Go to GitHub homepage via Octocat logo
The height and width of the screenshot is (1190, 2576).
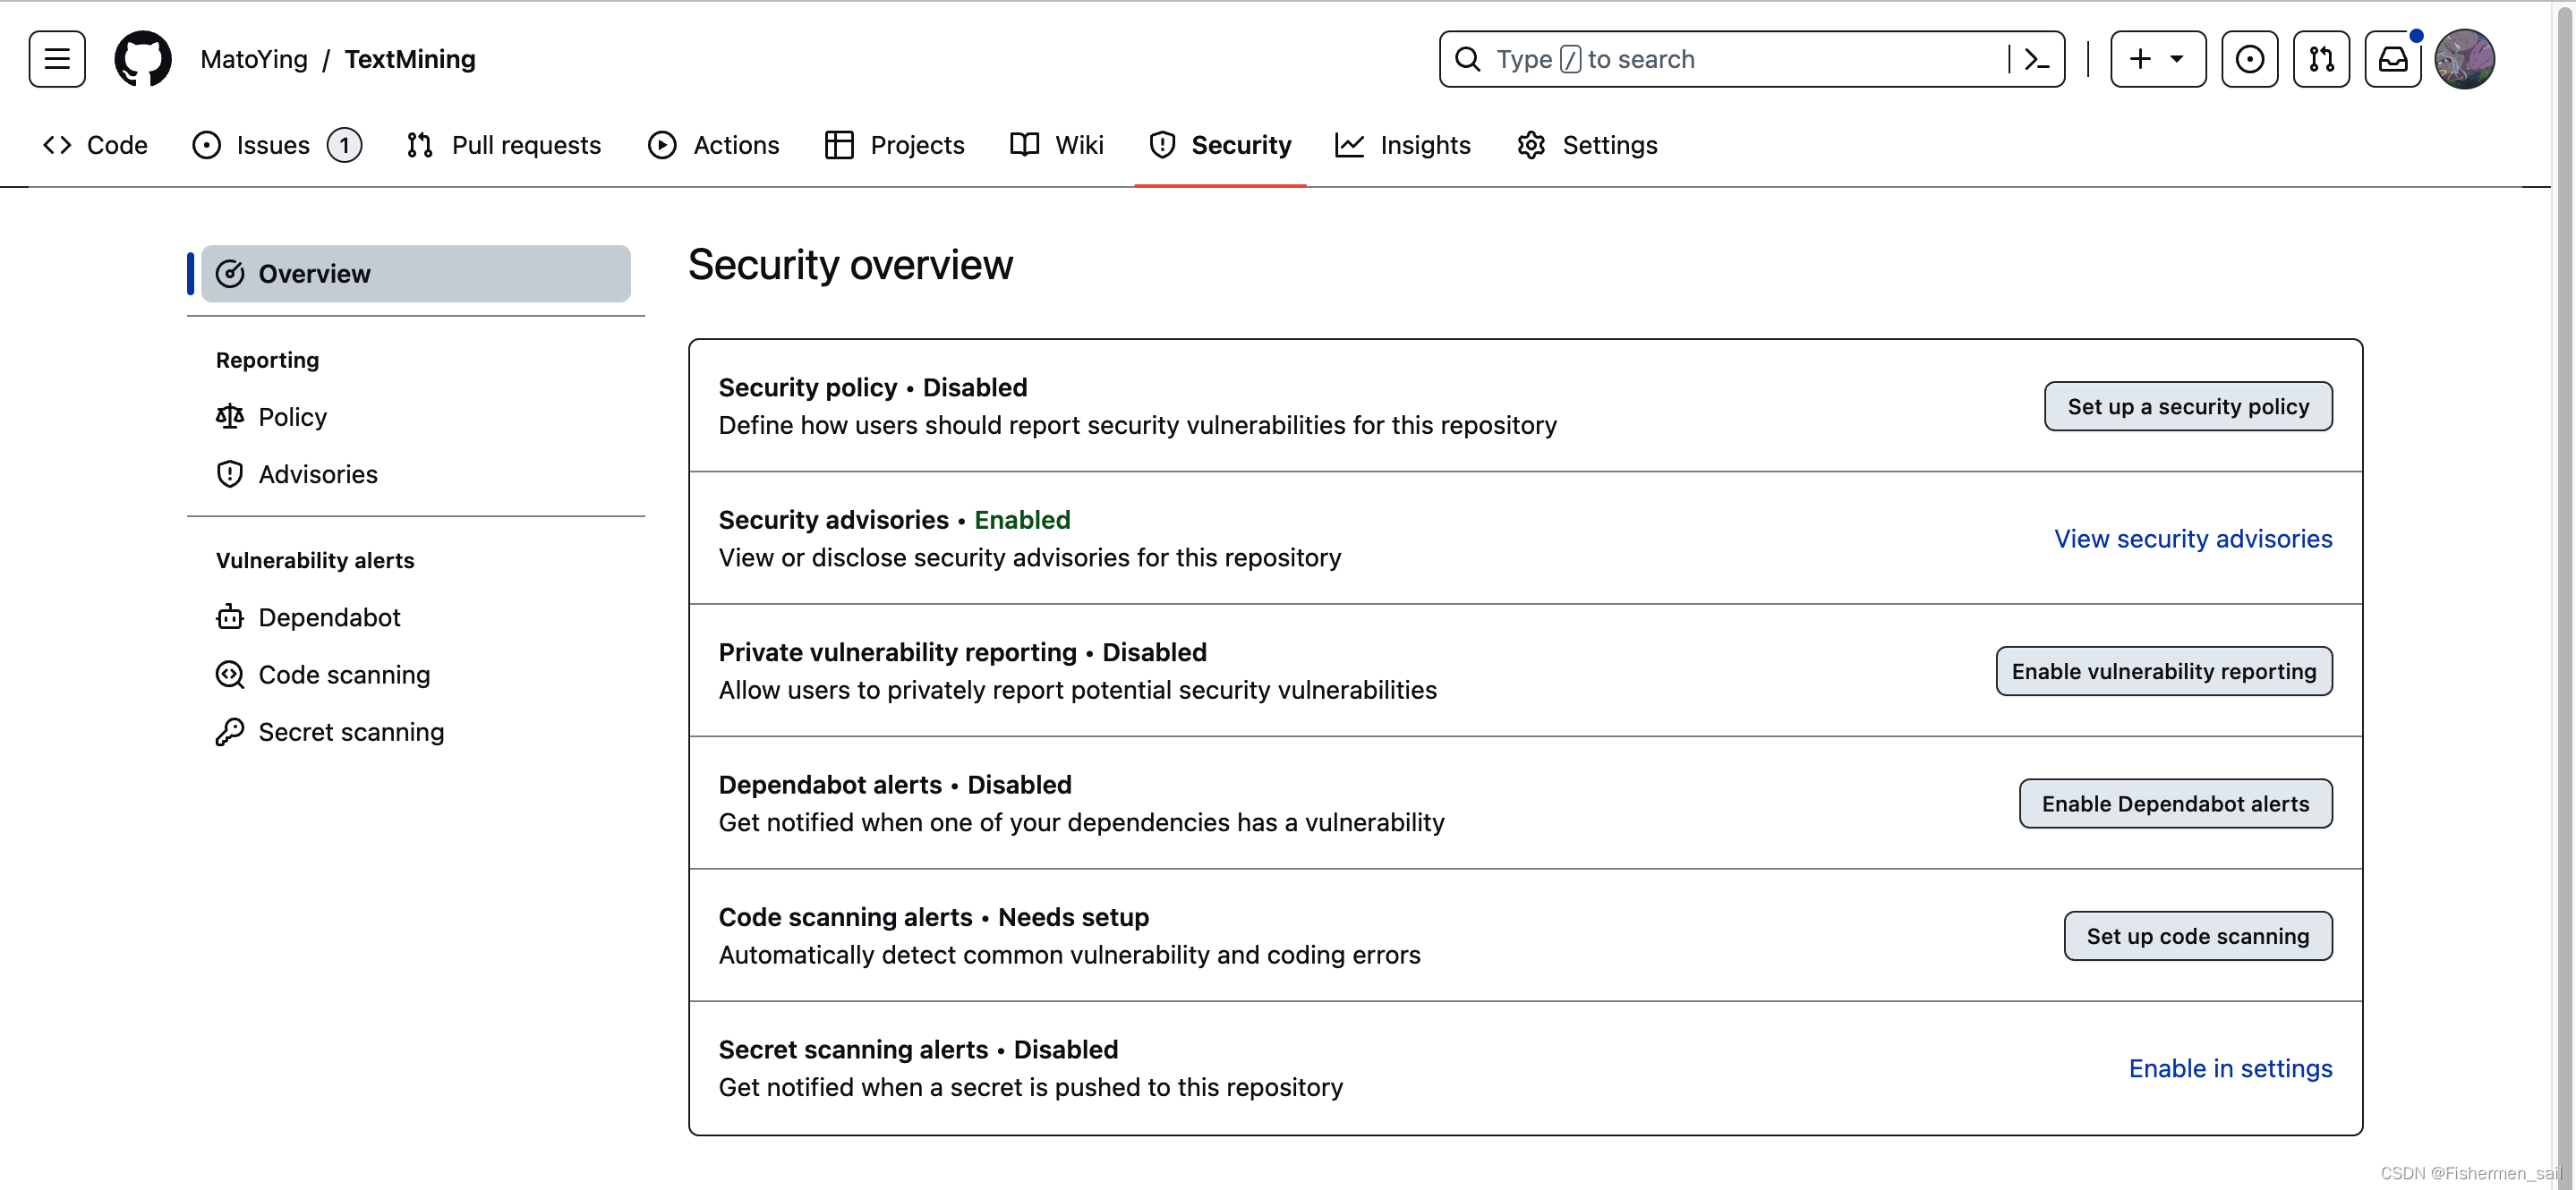(143, 59)
